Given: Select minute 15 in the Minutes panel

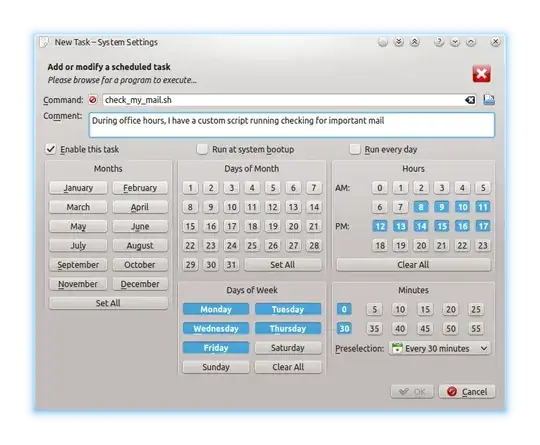Looking at the screenshot, I should click(x=425, y=309).
